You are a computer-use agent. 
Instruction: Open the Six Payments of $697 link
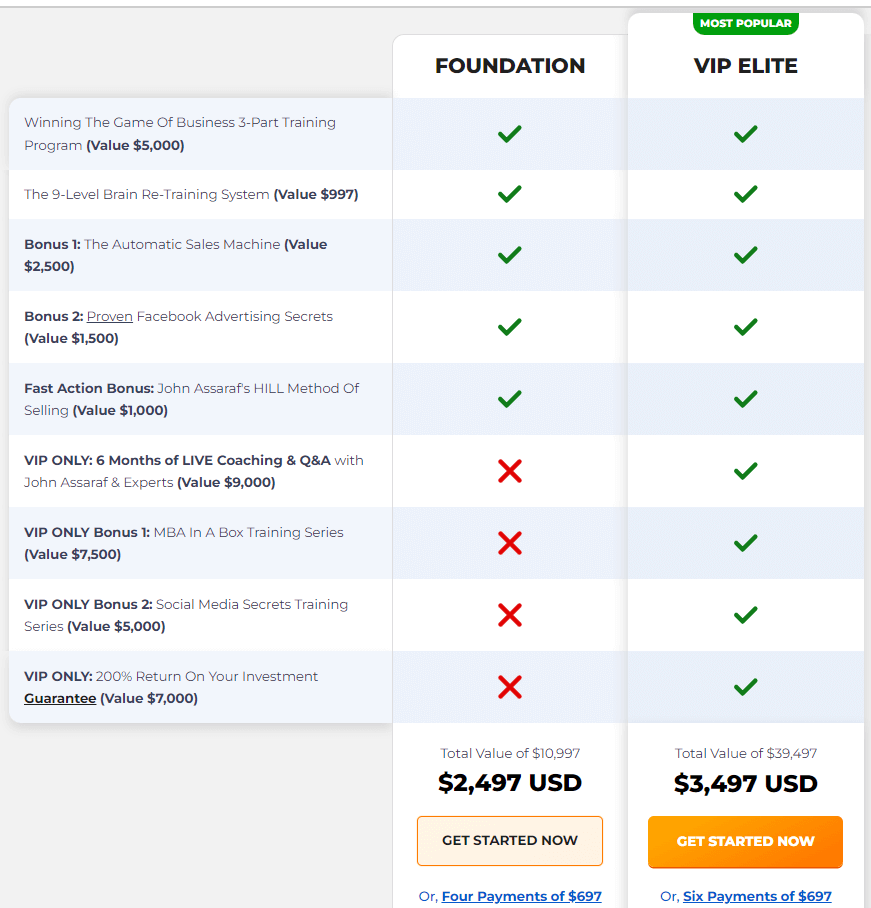pos(757,896)
